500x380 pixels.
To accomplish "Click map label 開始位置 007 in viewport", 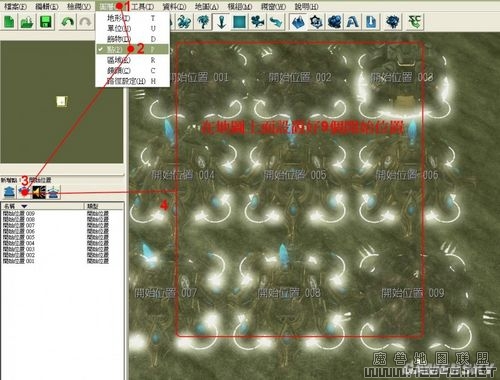I will (x=166, y=293).
